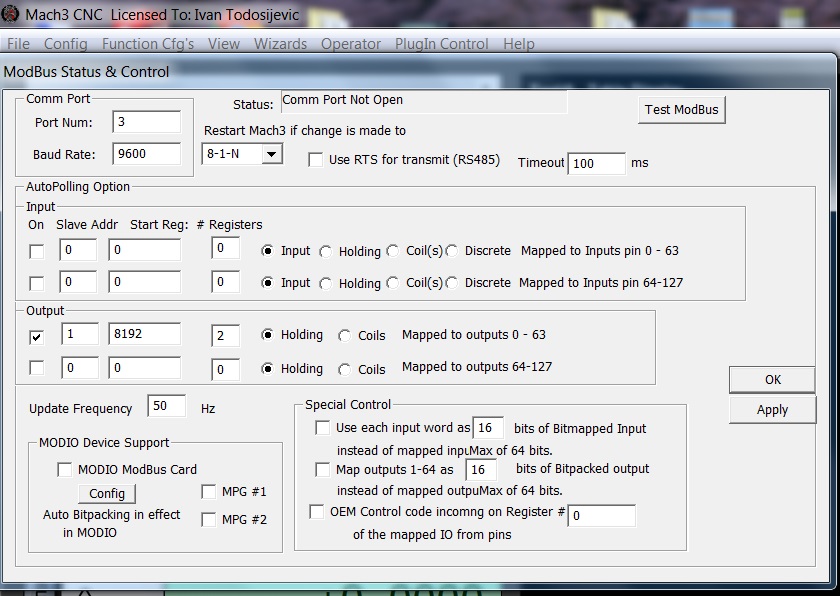Uncheck the On checkbox for outputs 0 - 63

pos(36,337)
